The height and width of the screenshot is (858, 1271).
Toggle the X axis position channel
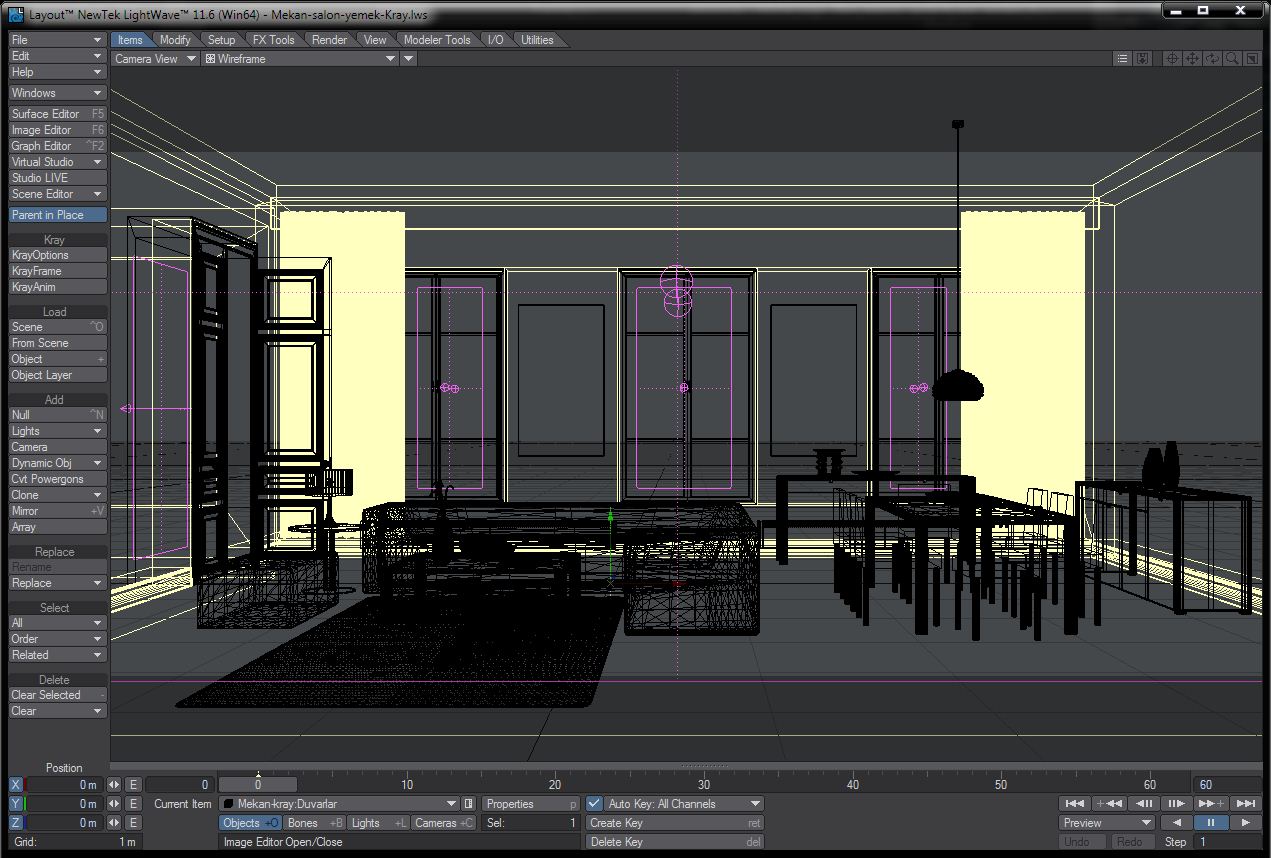(x=15, y=785)
